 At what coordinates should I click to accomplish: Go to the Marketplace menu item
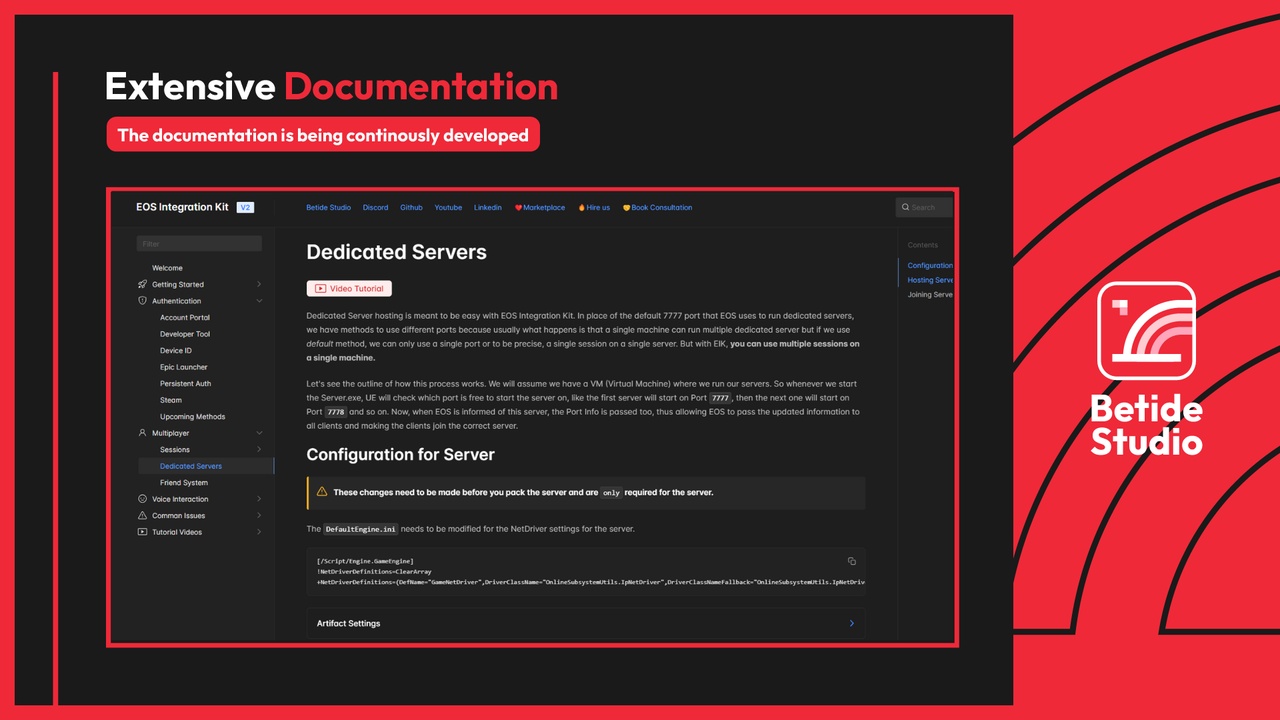[x=543, y=207]
